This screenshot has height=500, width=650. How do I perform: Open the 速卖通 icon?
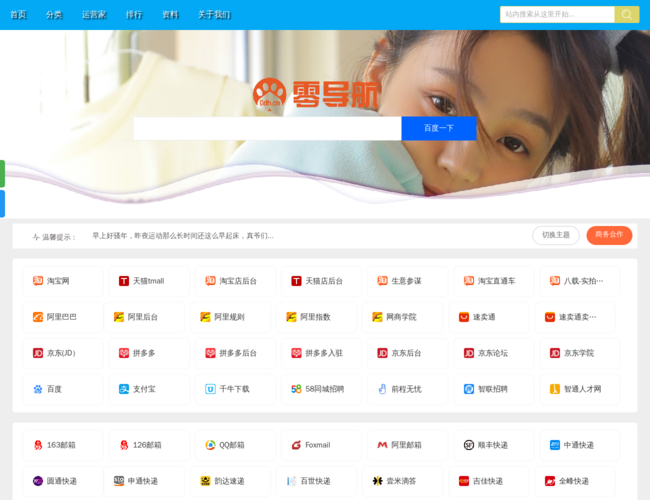pyautogui.click(x=464, y=317)
